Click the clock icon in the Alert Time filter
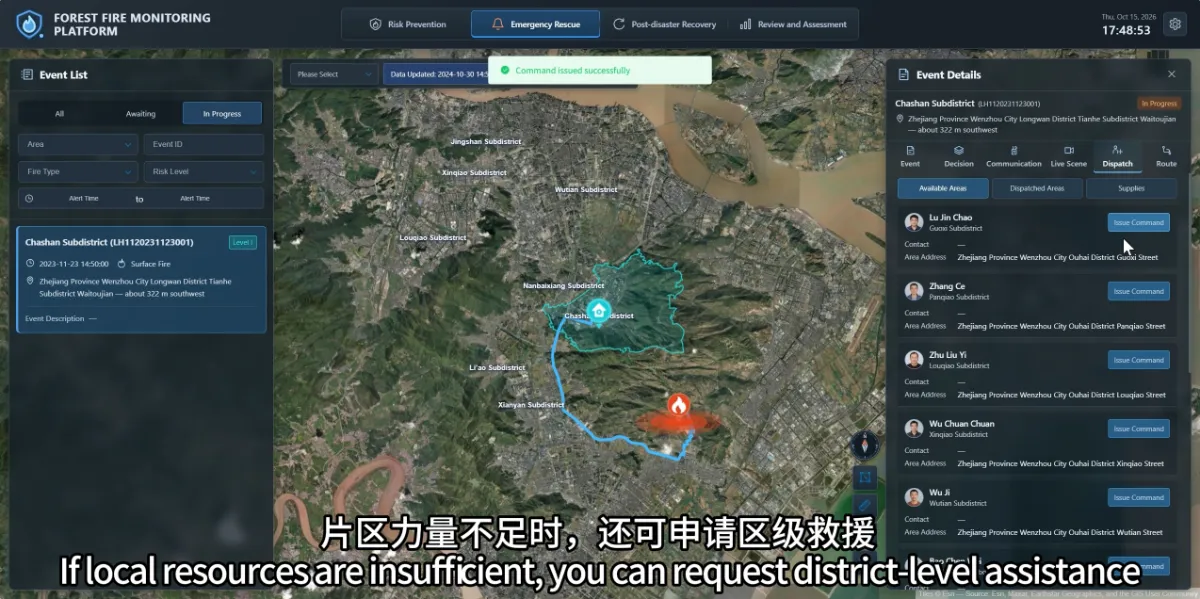This screenshot has width=1200, height=599. [x=29, y=199]
